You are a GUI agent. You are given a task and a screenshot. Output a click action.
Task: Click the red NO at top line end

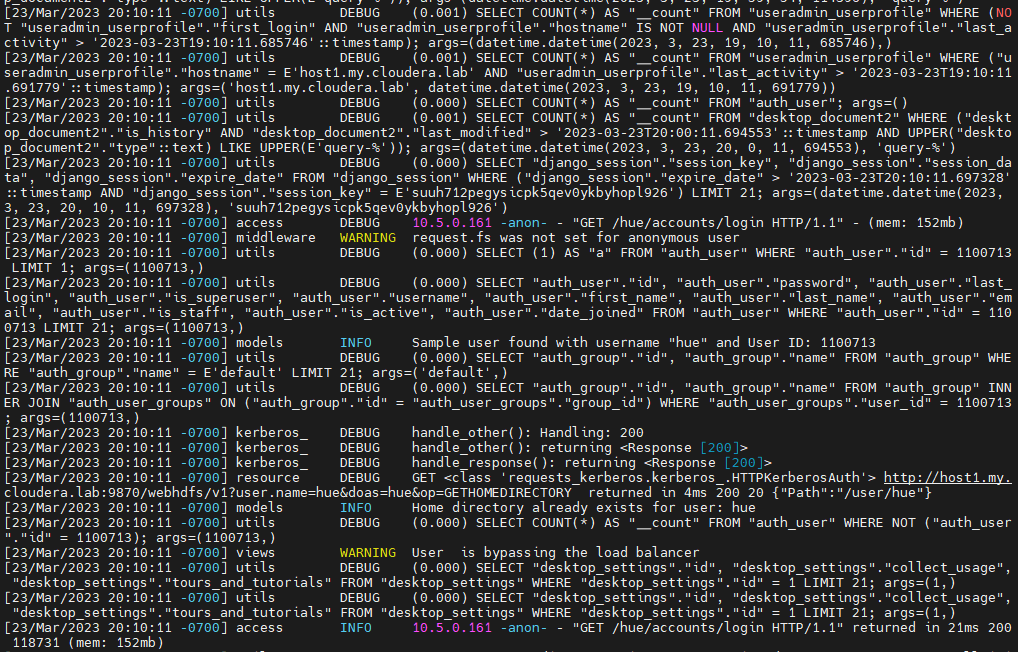[1003, 12]
